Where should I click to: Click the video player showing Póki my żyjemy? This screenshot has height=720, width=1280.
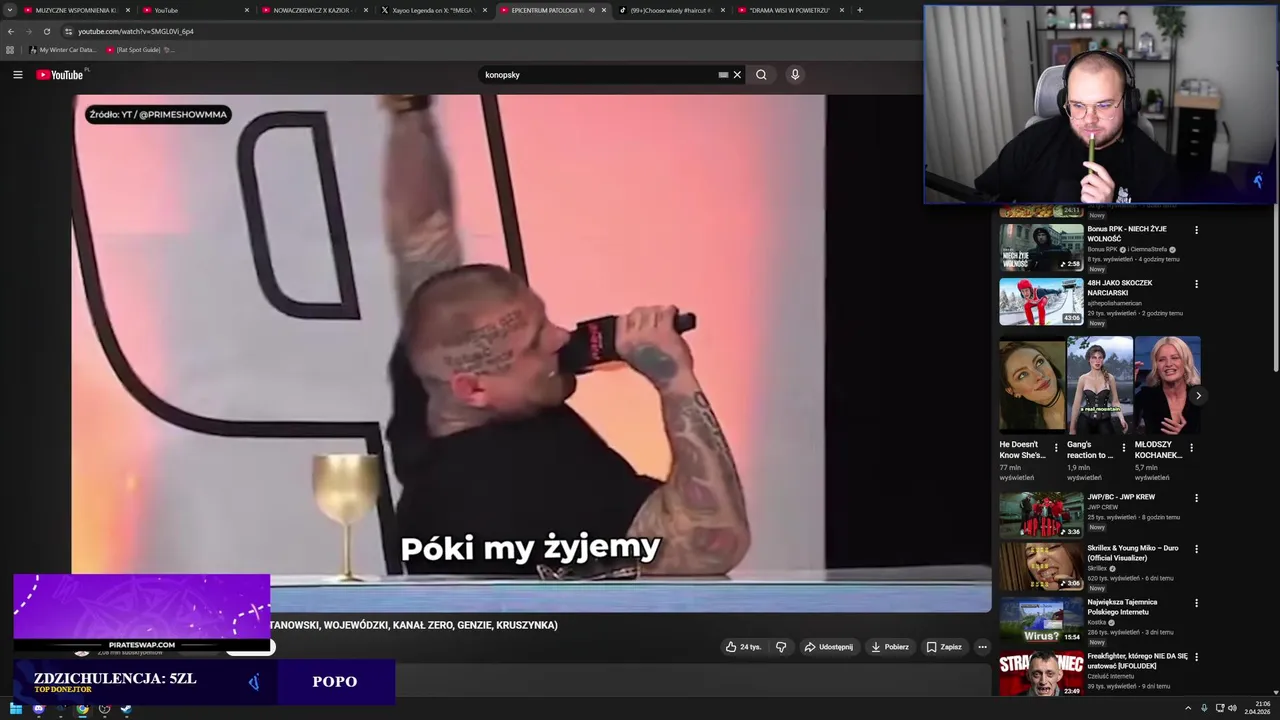[531, 353]
